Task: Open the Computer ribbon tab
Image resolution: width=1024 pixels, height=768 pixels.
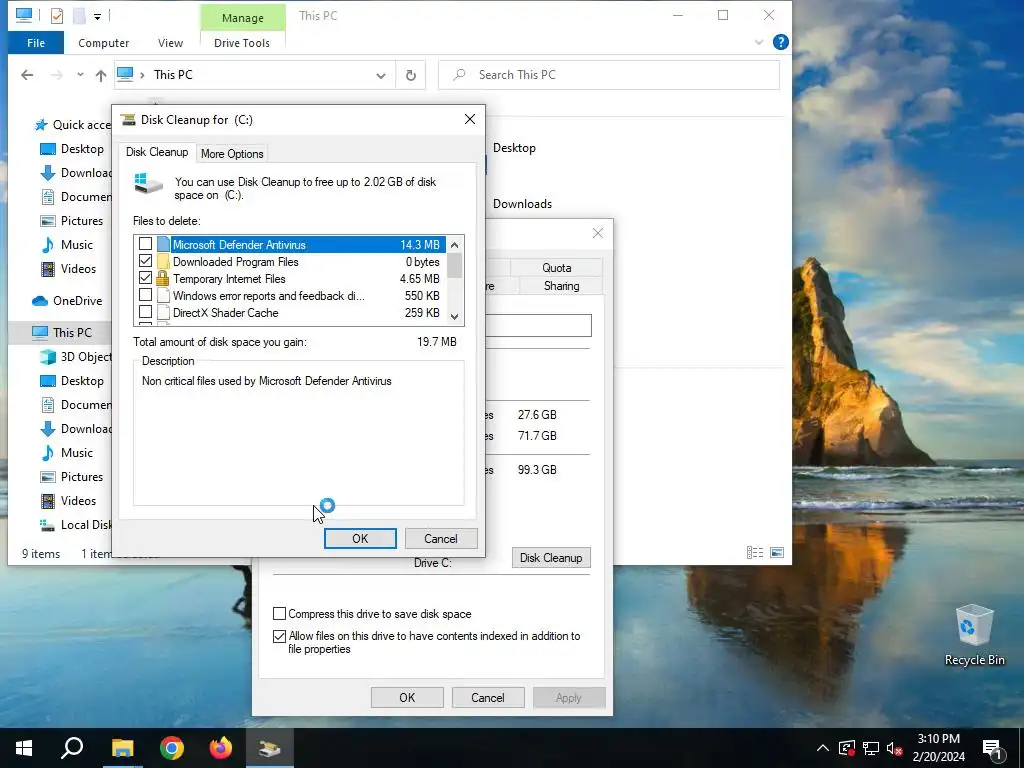Action: pyautogui.click(x=103, y=43)
